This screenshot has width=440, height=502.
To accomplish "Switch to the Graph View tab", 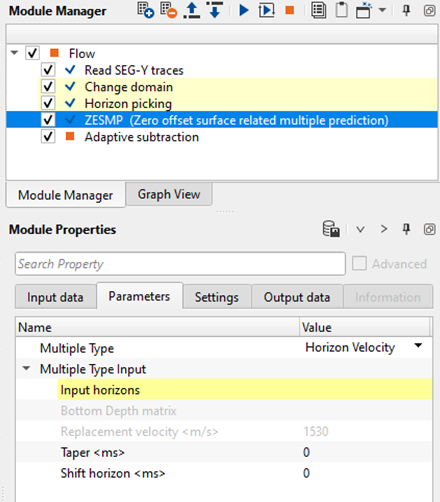I will tap(169, 194).
